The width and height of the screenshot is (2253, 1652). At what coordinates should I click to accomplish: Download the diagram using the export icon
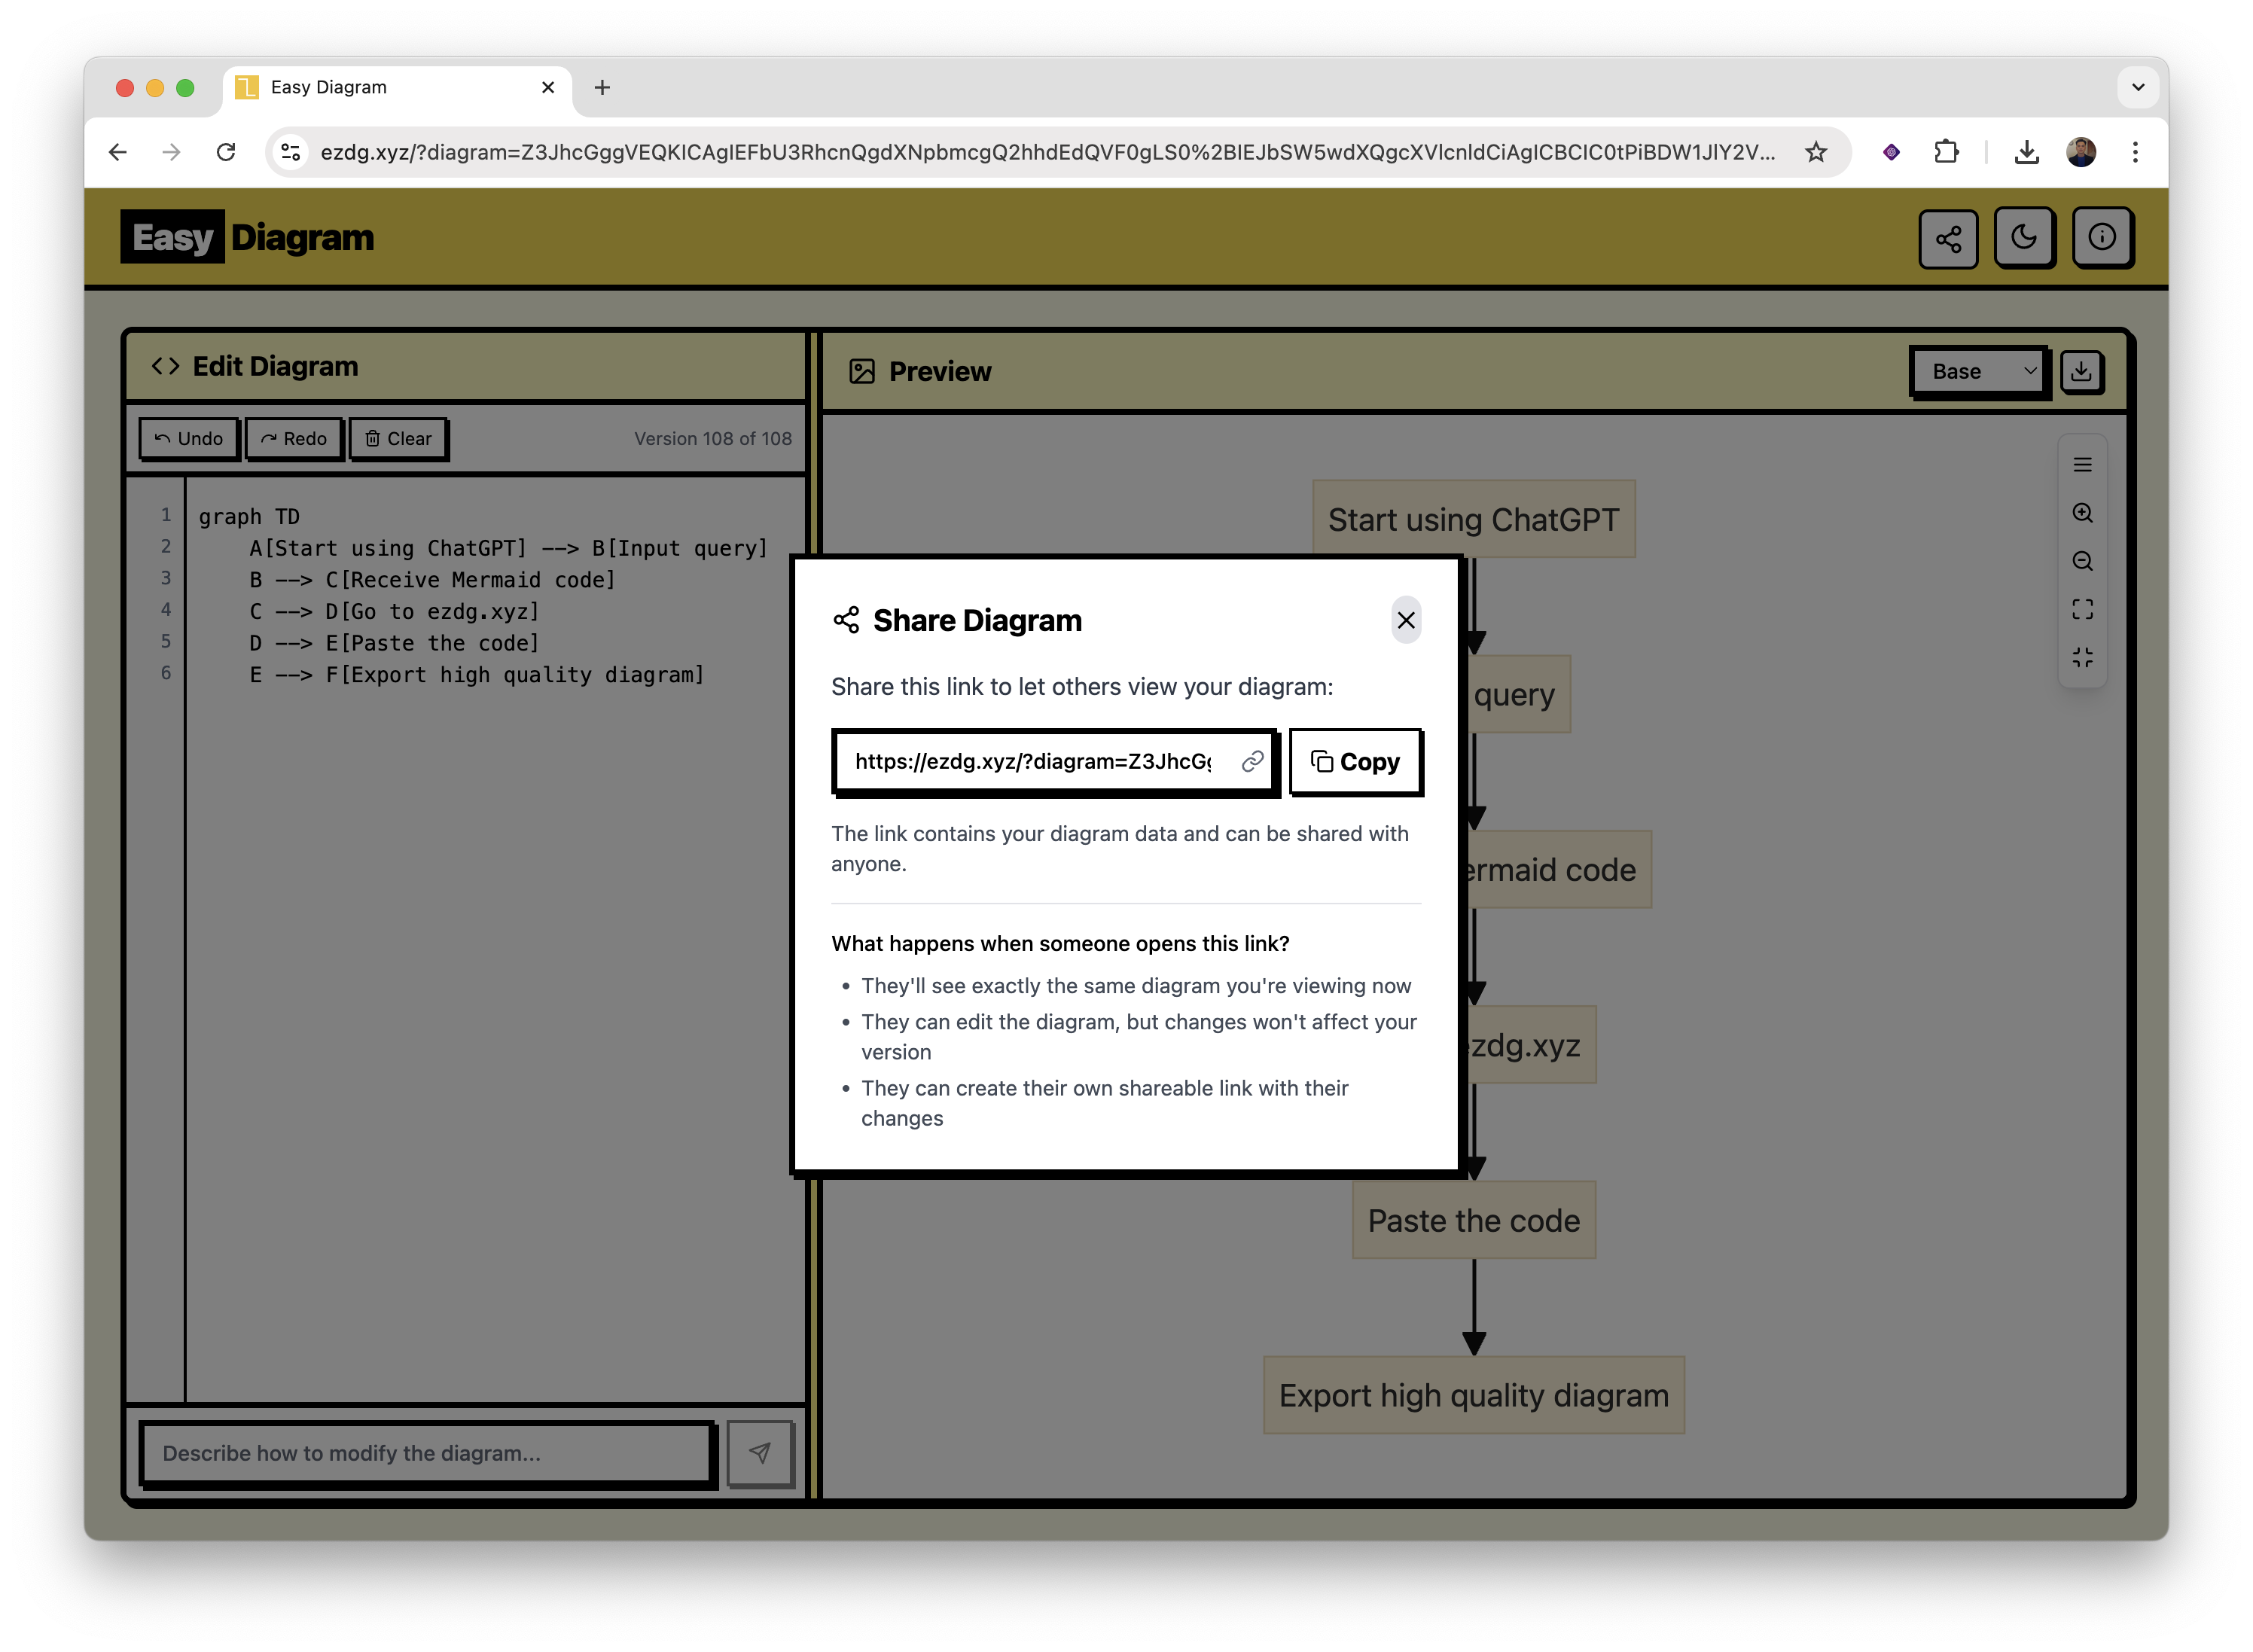click(x=2082, y=371)
